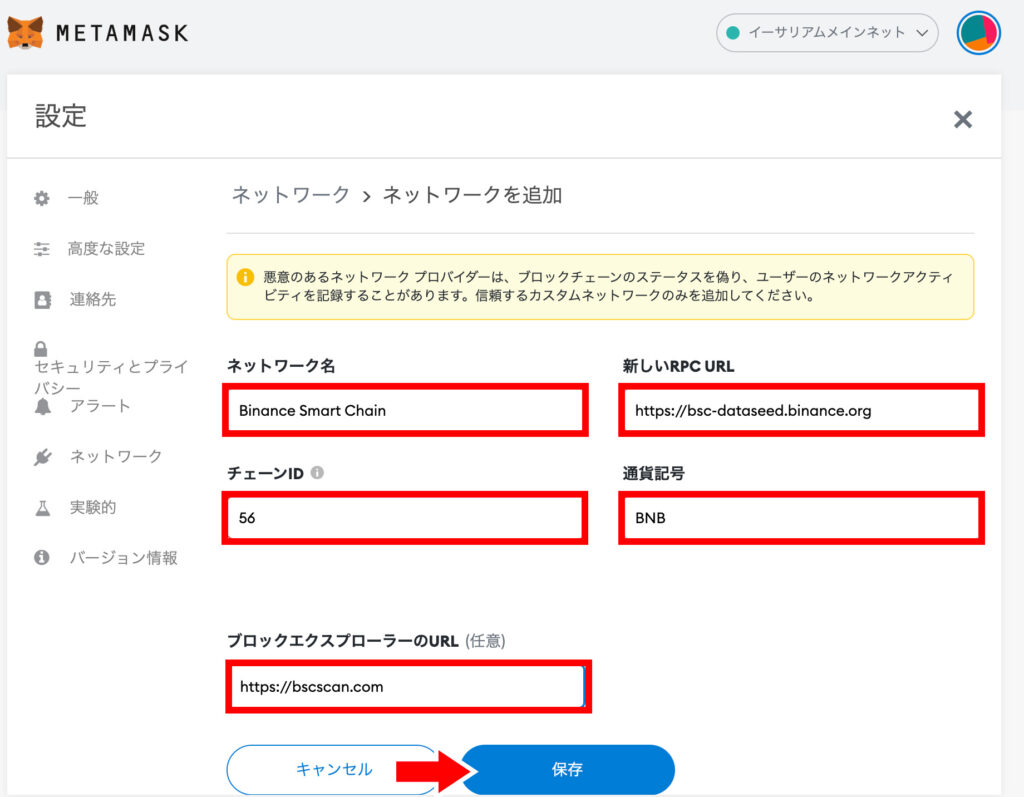
Task: Open the ネットワーク sidebar section
Action: click(116, 457)
